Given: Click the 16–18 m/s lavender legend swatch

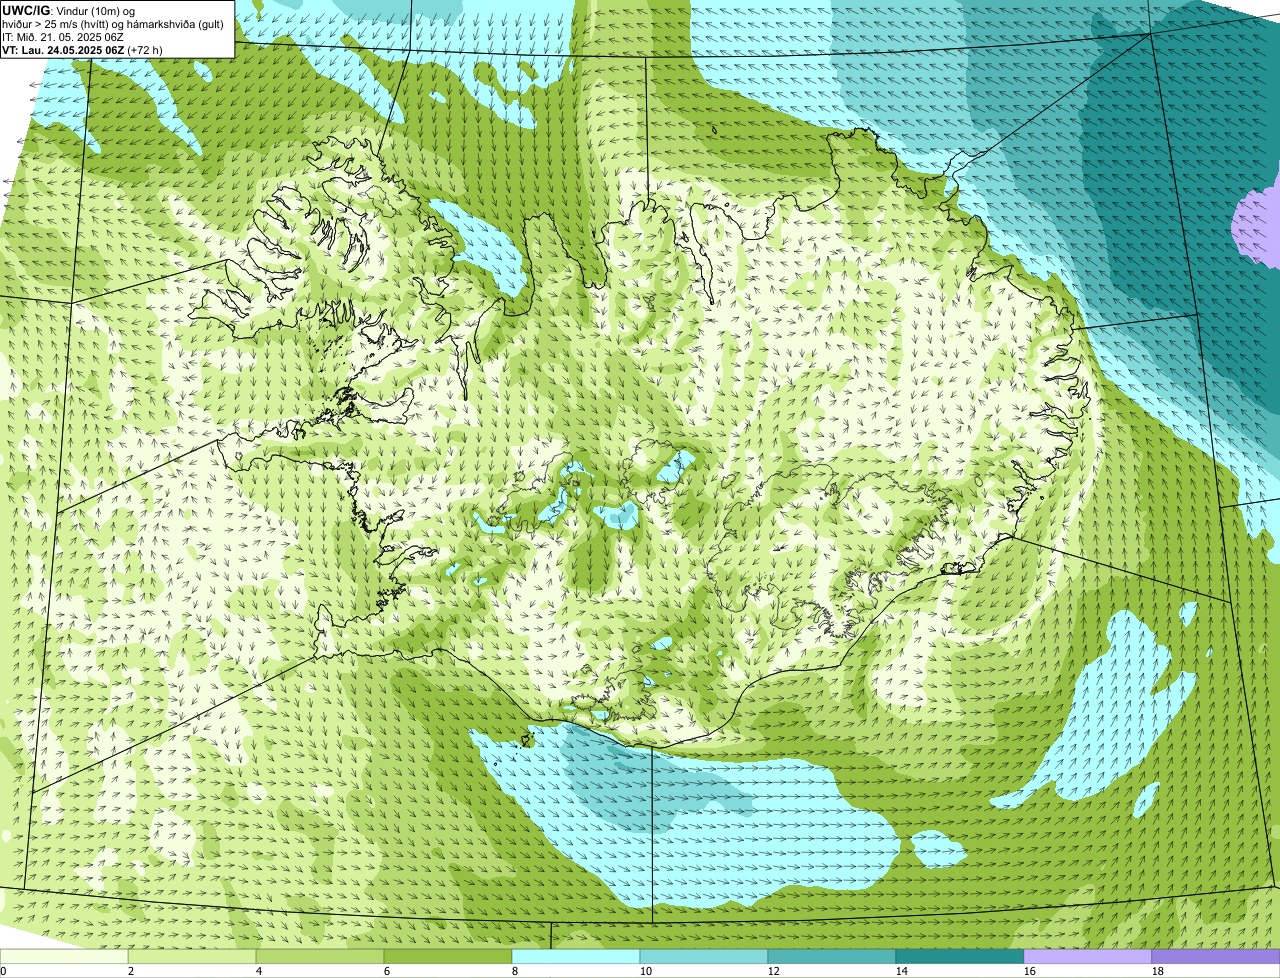Looking at the screenshot, I should pyautogui.click(x=1088, y=956).
